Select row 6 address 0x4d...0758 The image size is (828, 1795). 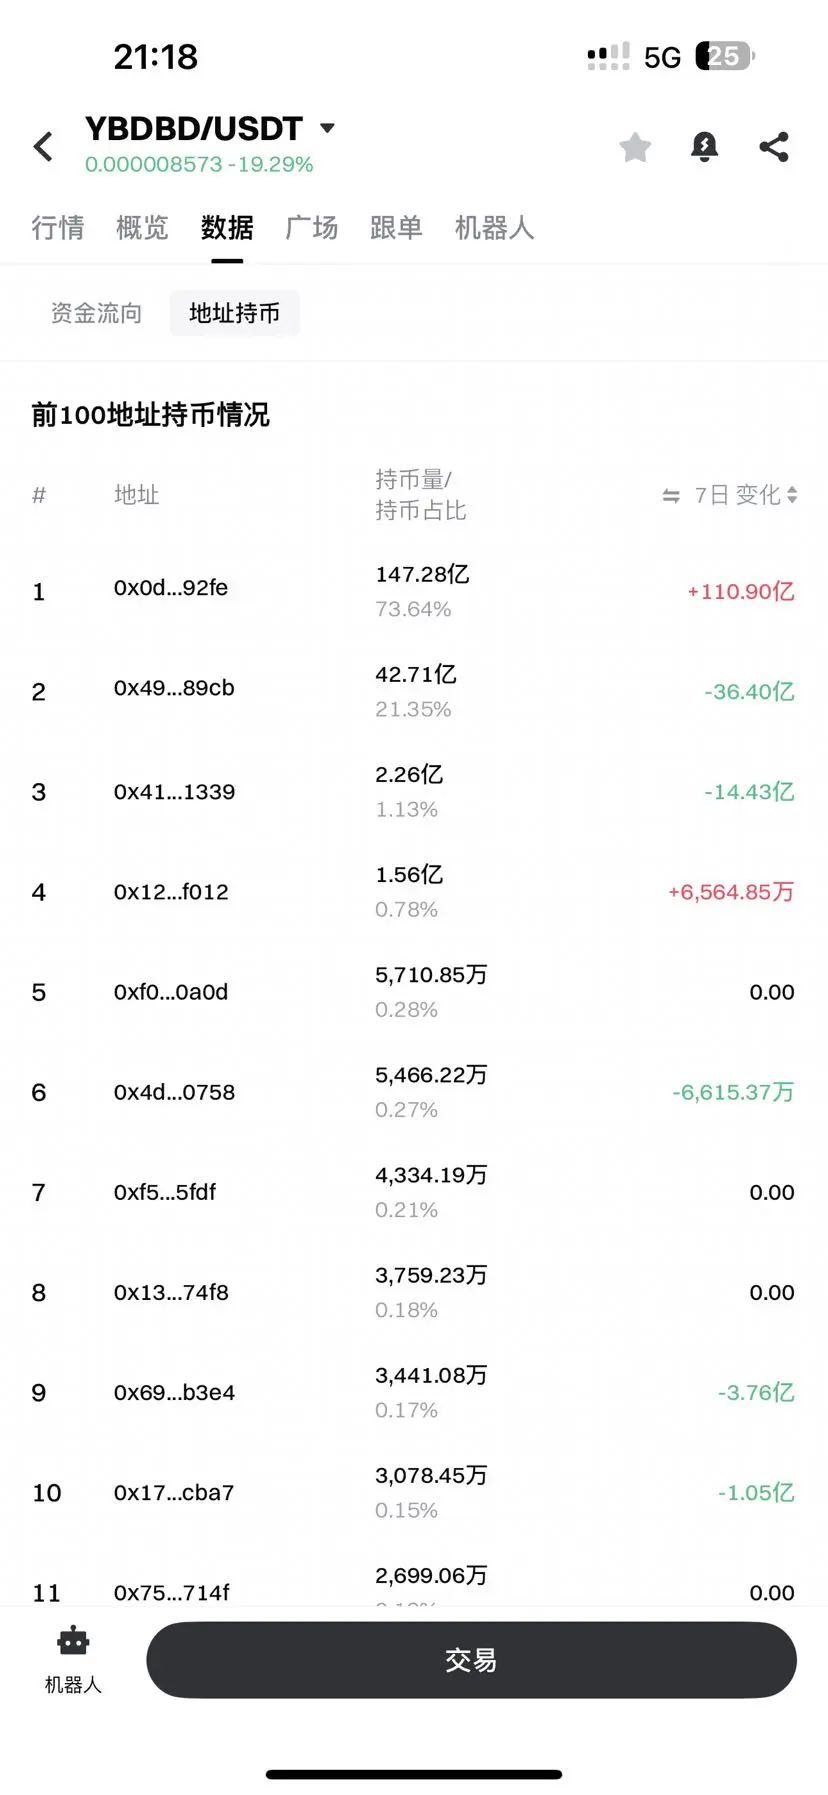(x=174, y=1092)
